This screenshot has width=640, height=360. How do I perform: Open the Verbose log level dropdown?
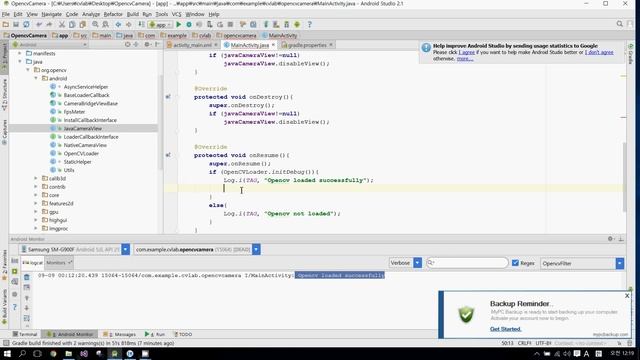click(x=417, y=263)
